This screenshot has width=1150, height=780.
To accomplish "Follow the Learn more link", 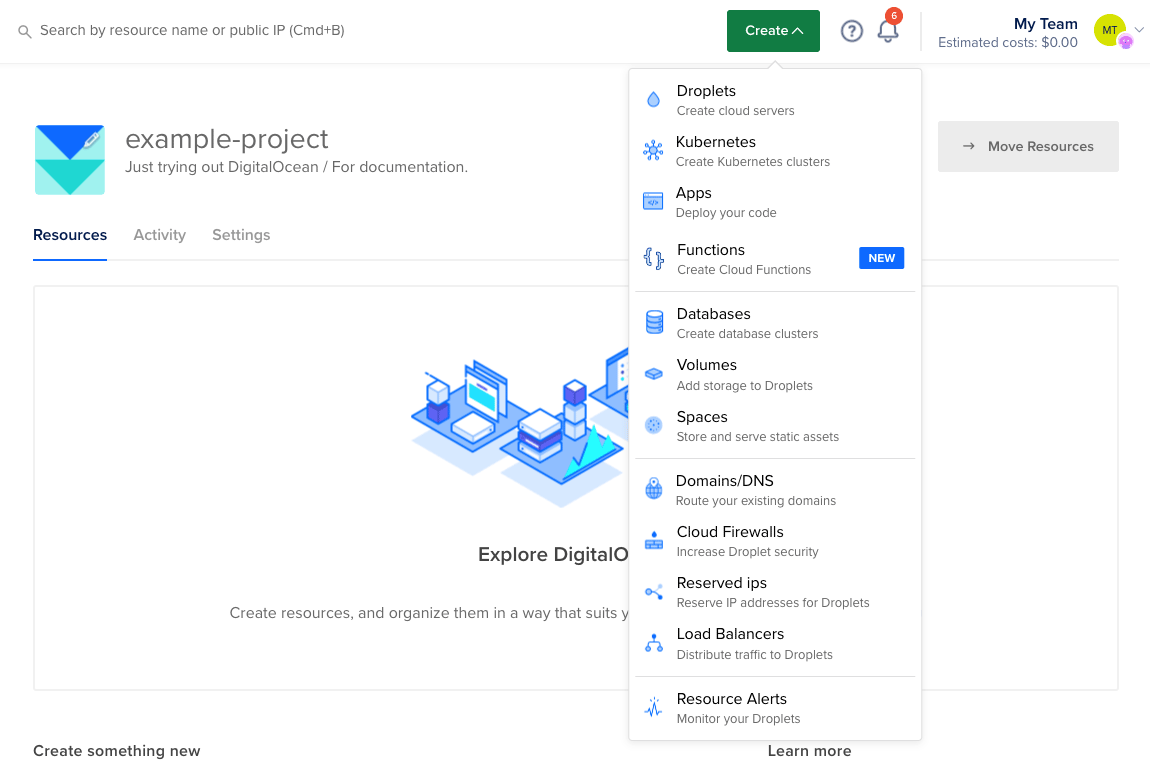I will coord(809,751).
